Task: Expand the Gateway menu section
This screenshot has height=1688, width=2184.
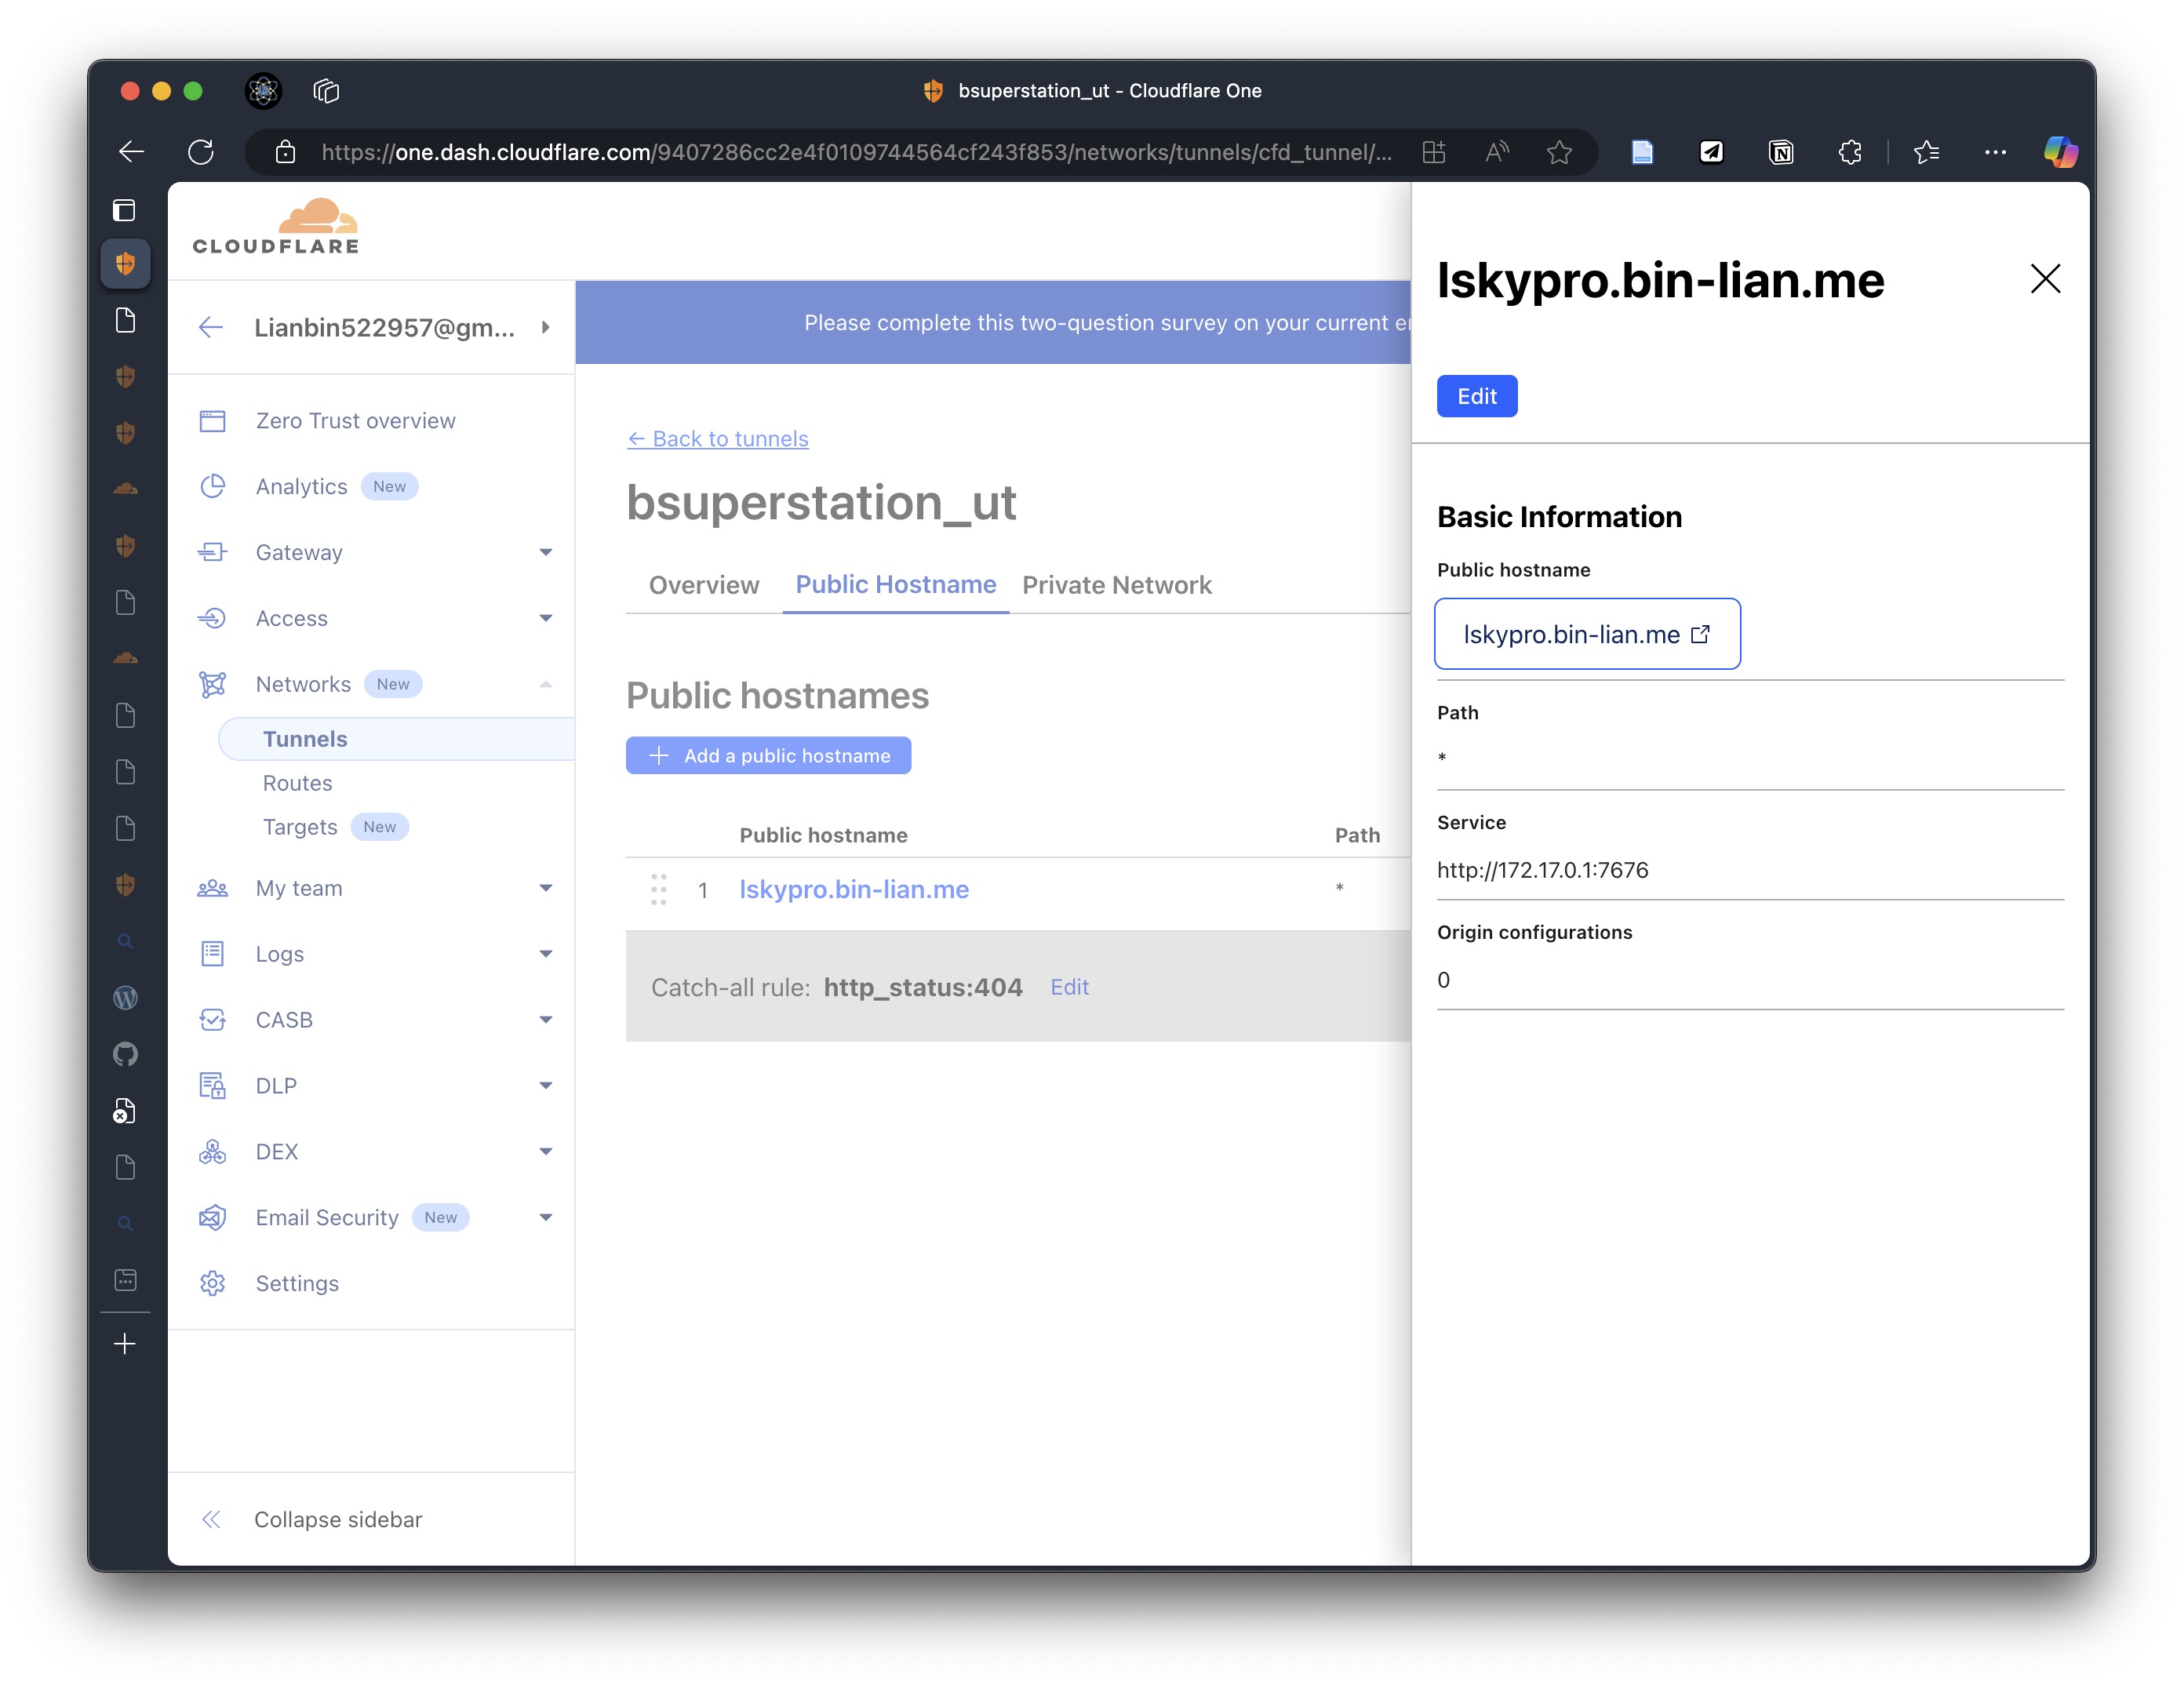Action: coord(545,552)
